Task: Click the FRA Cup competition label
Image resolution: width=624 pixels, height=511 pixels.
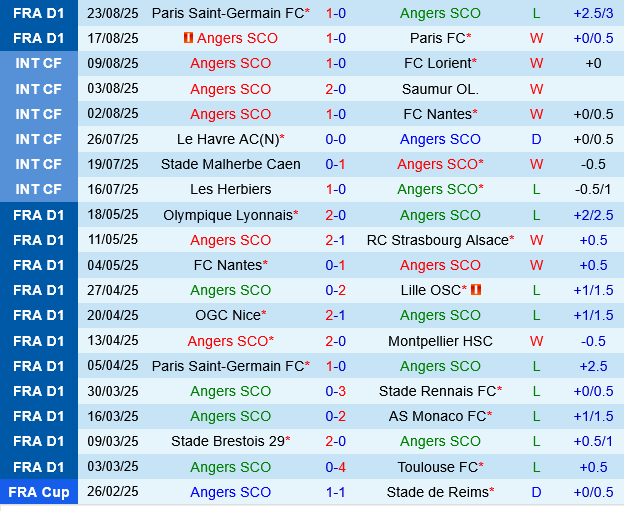Action: [x=39, y=492]
